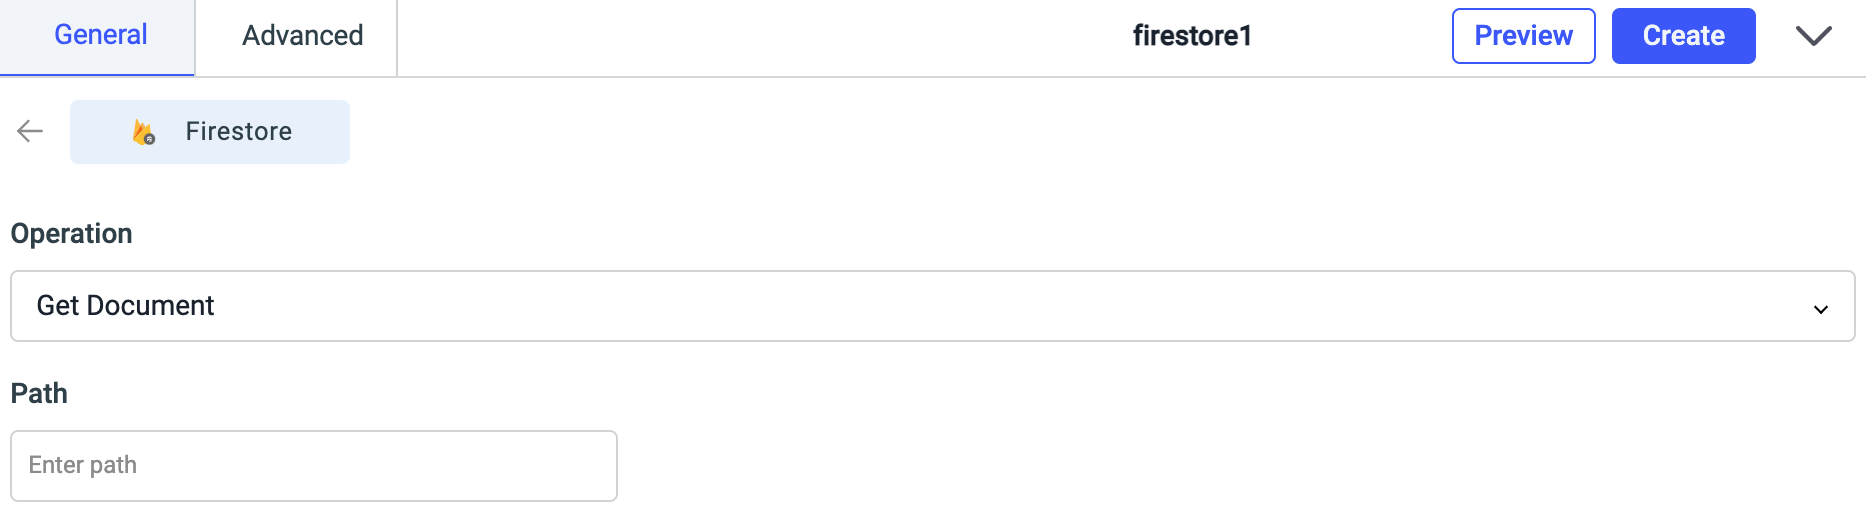Select the Firestore datasource chip
1866x512 pixels.
(210, 132)
